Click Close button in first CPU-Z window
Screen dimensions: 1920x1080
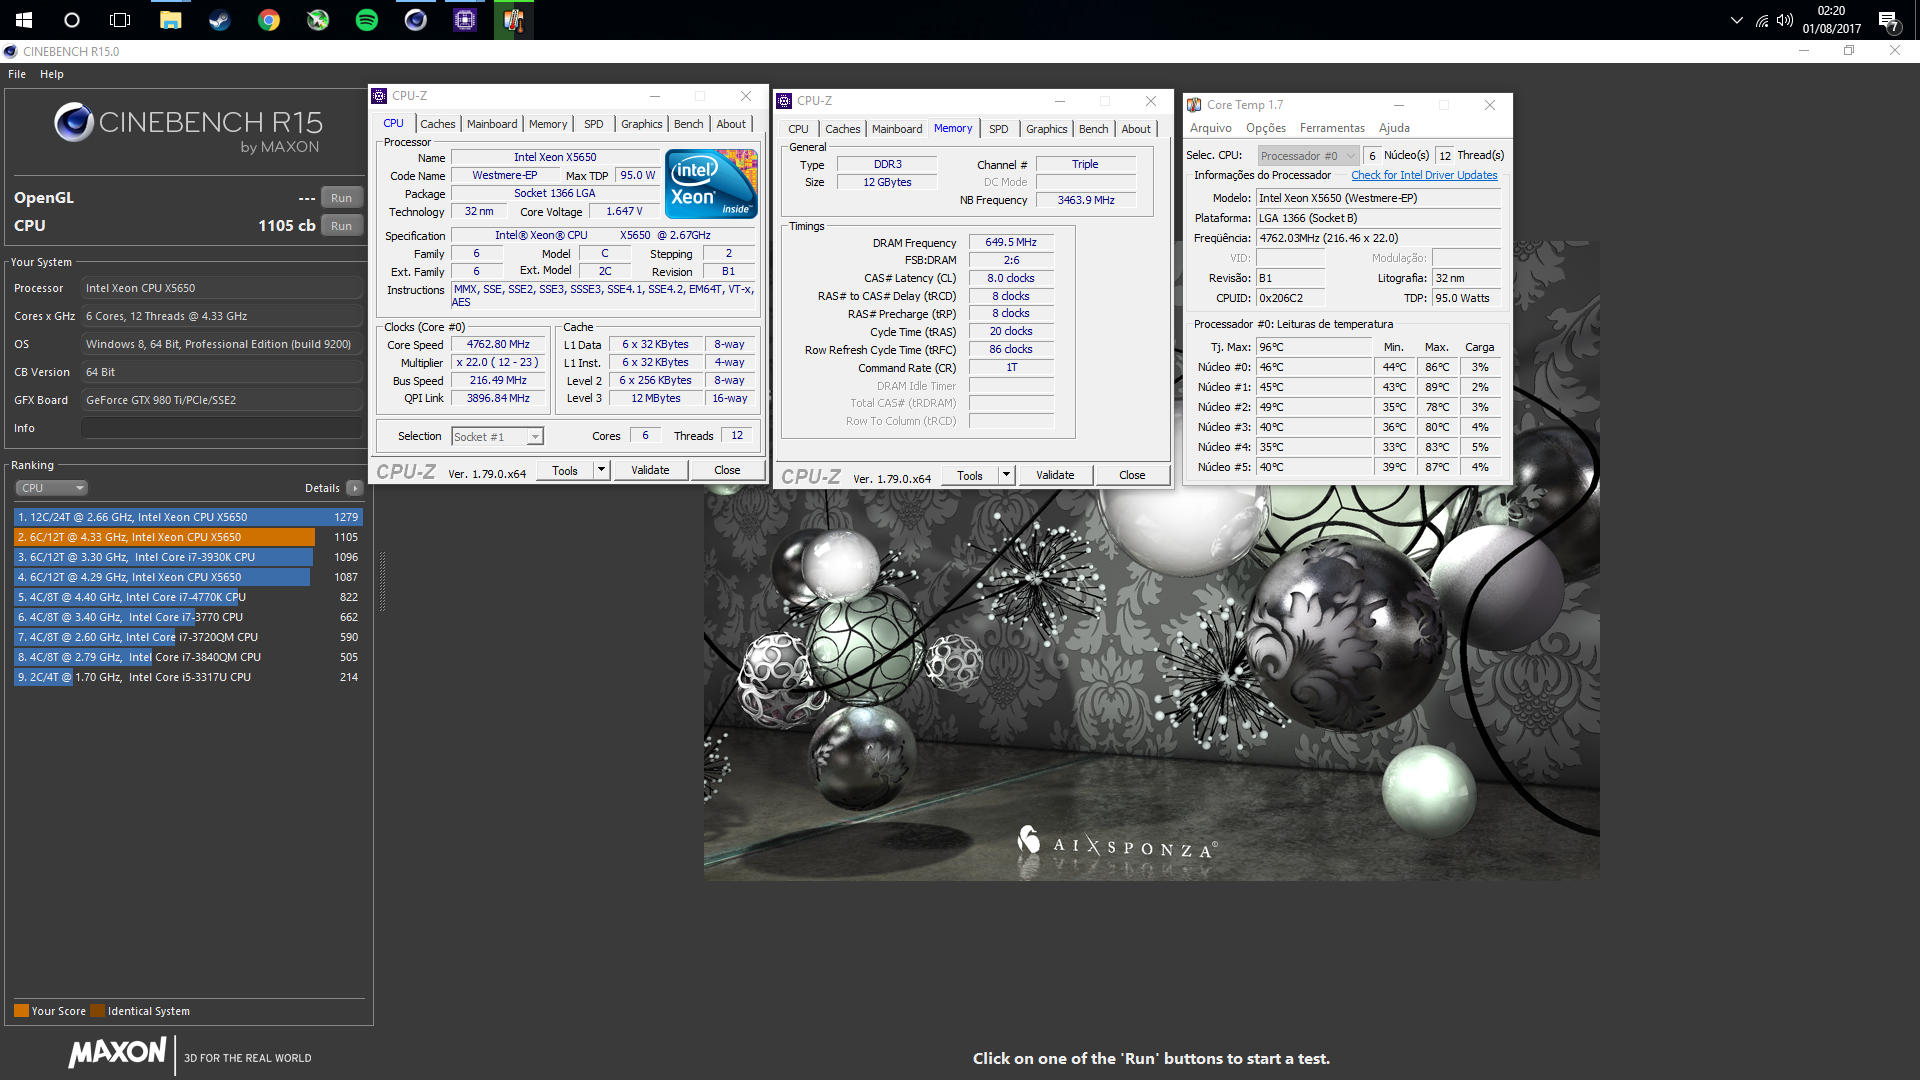727,470
